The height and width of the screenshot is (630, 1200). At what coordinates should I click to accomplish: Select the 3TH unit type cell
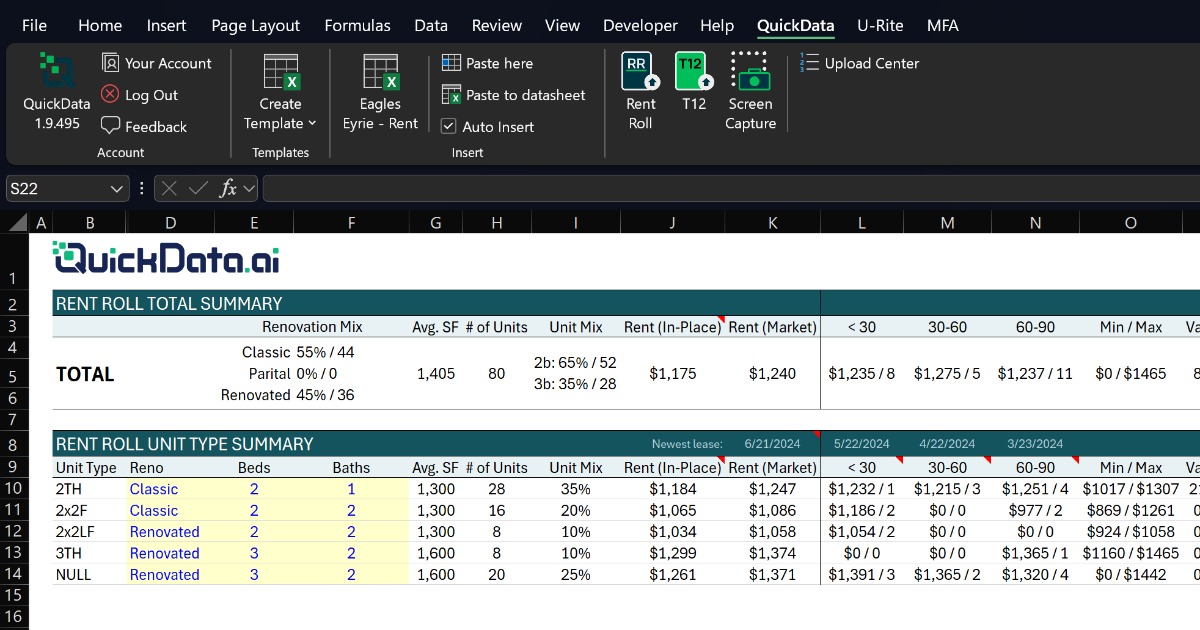click(70, 553)
